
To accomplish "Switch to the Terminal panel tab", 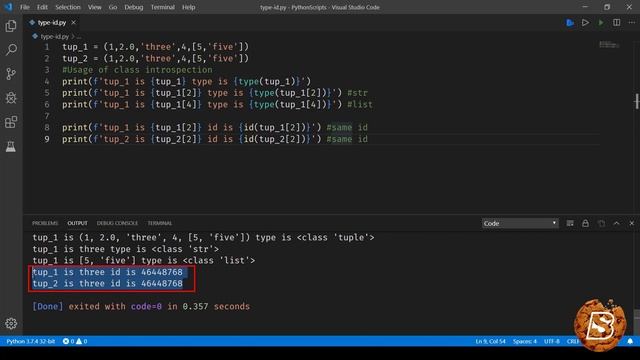I will coord(160,223).
